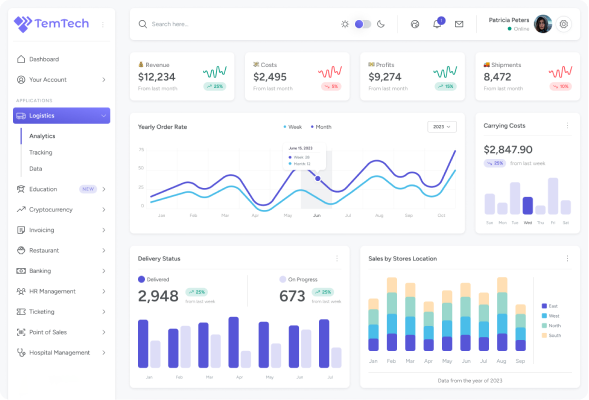Click the TemTech logo
Image resolution: width=589 pixels, height=400 pixels.
[51, 24]
